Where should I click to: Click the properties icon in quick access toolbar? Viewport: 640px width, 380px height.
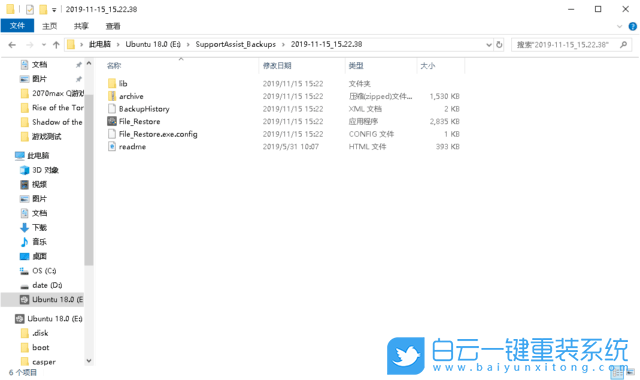point(29,9)
